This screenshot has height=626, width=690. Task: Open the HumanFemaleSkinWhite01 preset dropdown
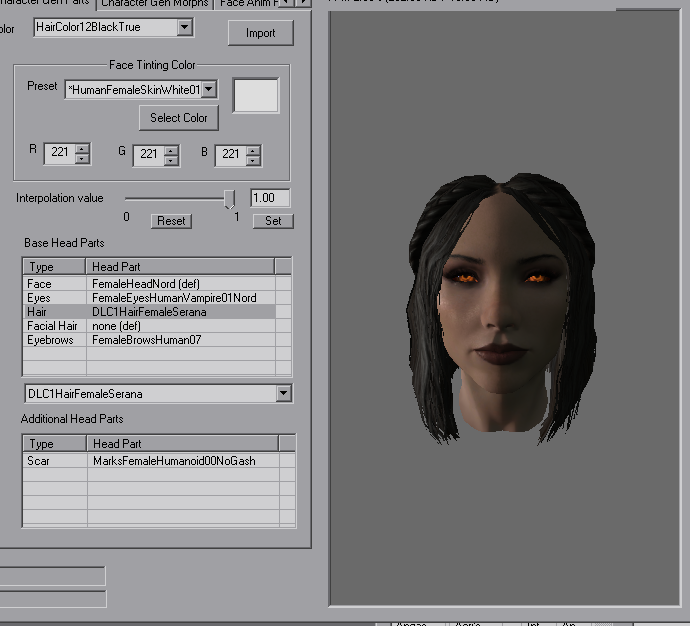click(209, 90)
